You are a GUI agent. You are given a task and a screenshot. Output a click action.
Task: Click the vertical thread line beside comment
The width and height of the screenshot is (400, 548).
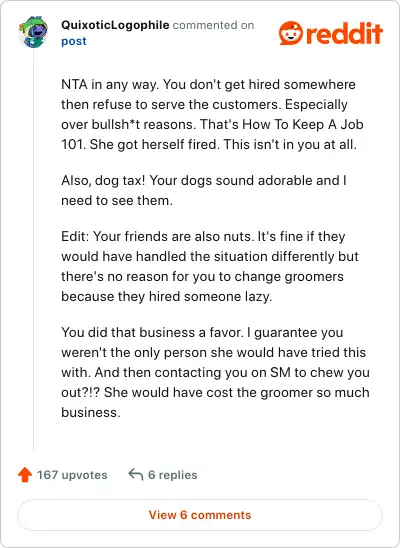[34, 250]
